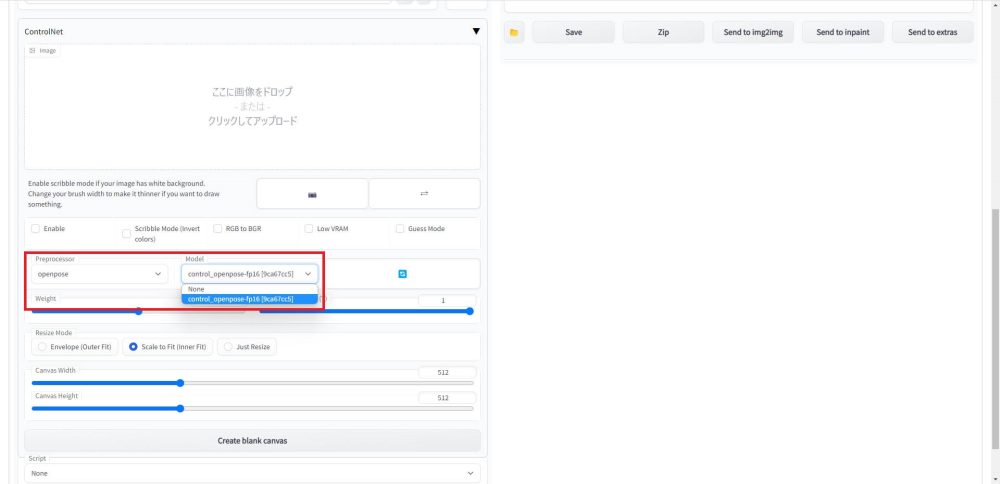The image size is (1000, 484).
Task: Enable the ControlNet Enable checkbox
Action: point(36,228)
